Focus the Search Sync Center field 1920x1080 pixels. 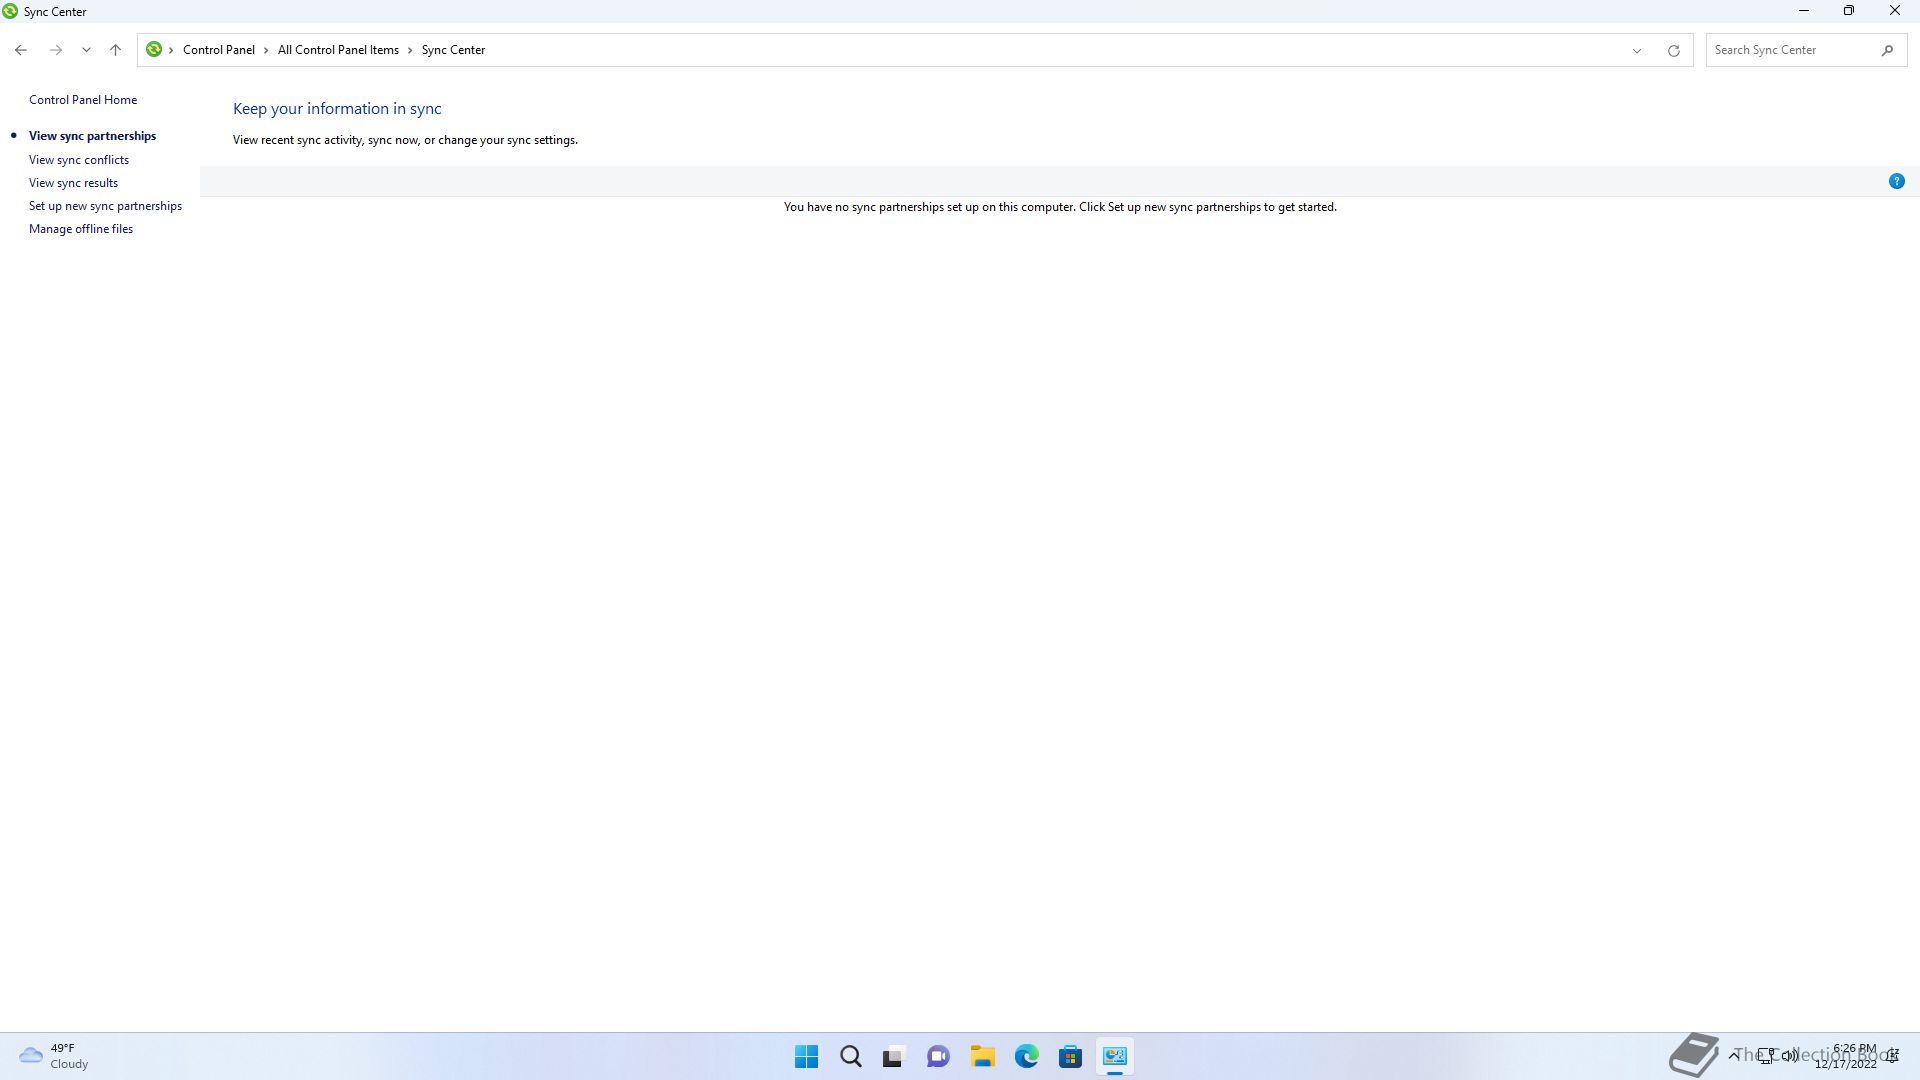point(1790,50)
